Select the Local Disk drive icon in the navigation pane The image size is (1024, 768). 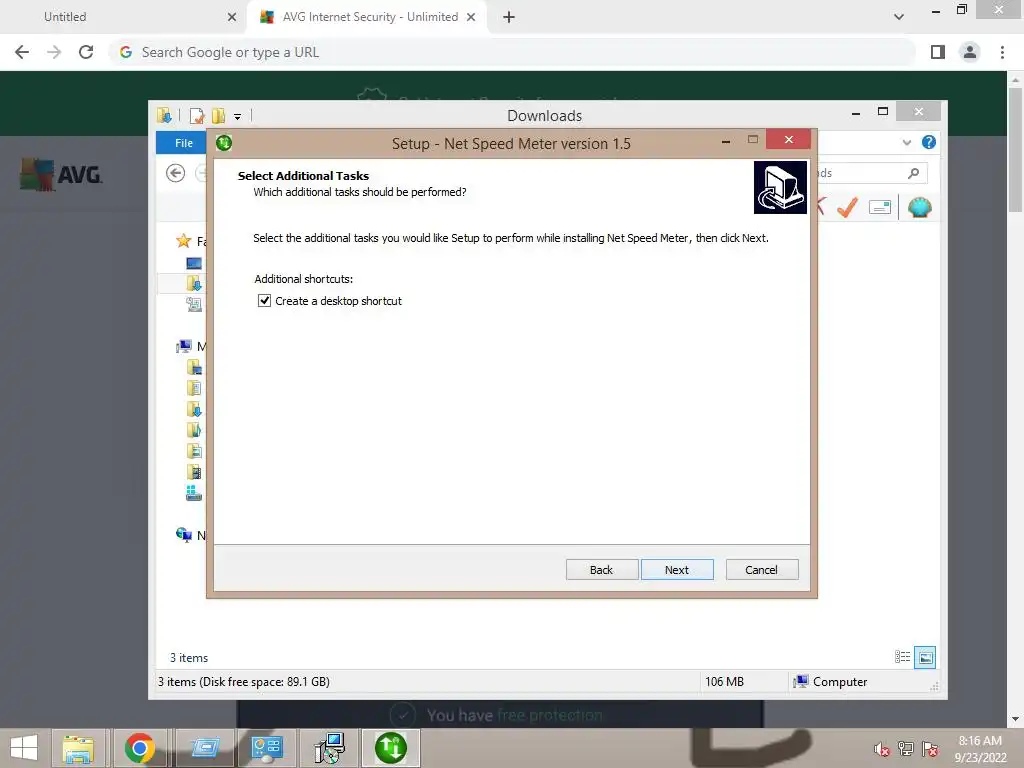(x=194, y=493)
